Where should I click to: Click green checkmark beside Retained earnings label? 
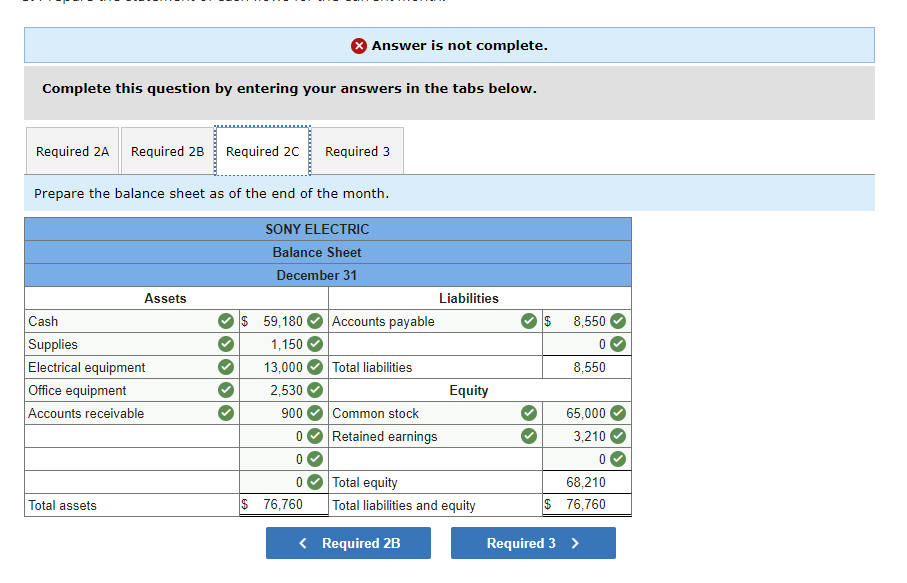tap(529, 436)
